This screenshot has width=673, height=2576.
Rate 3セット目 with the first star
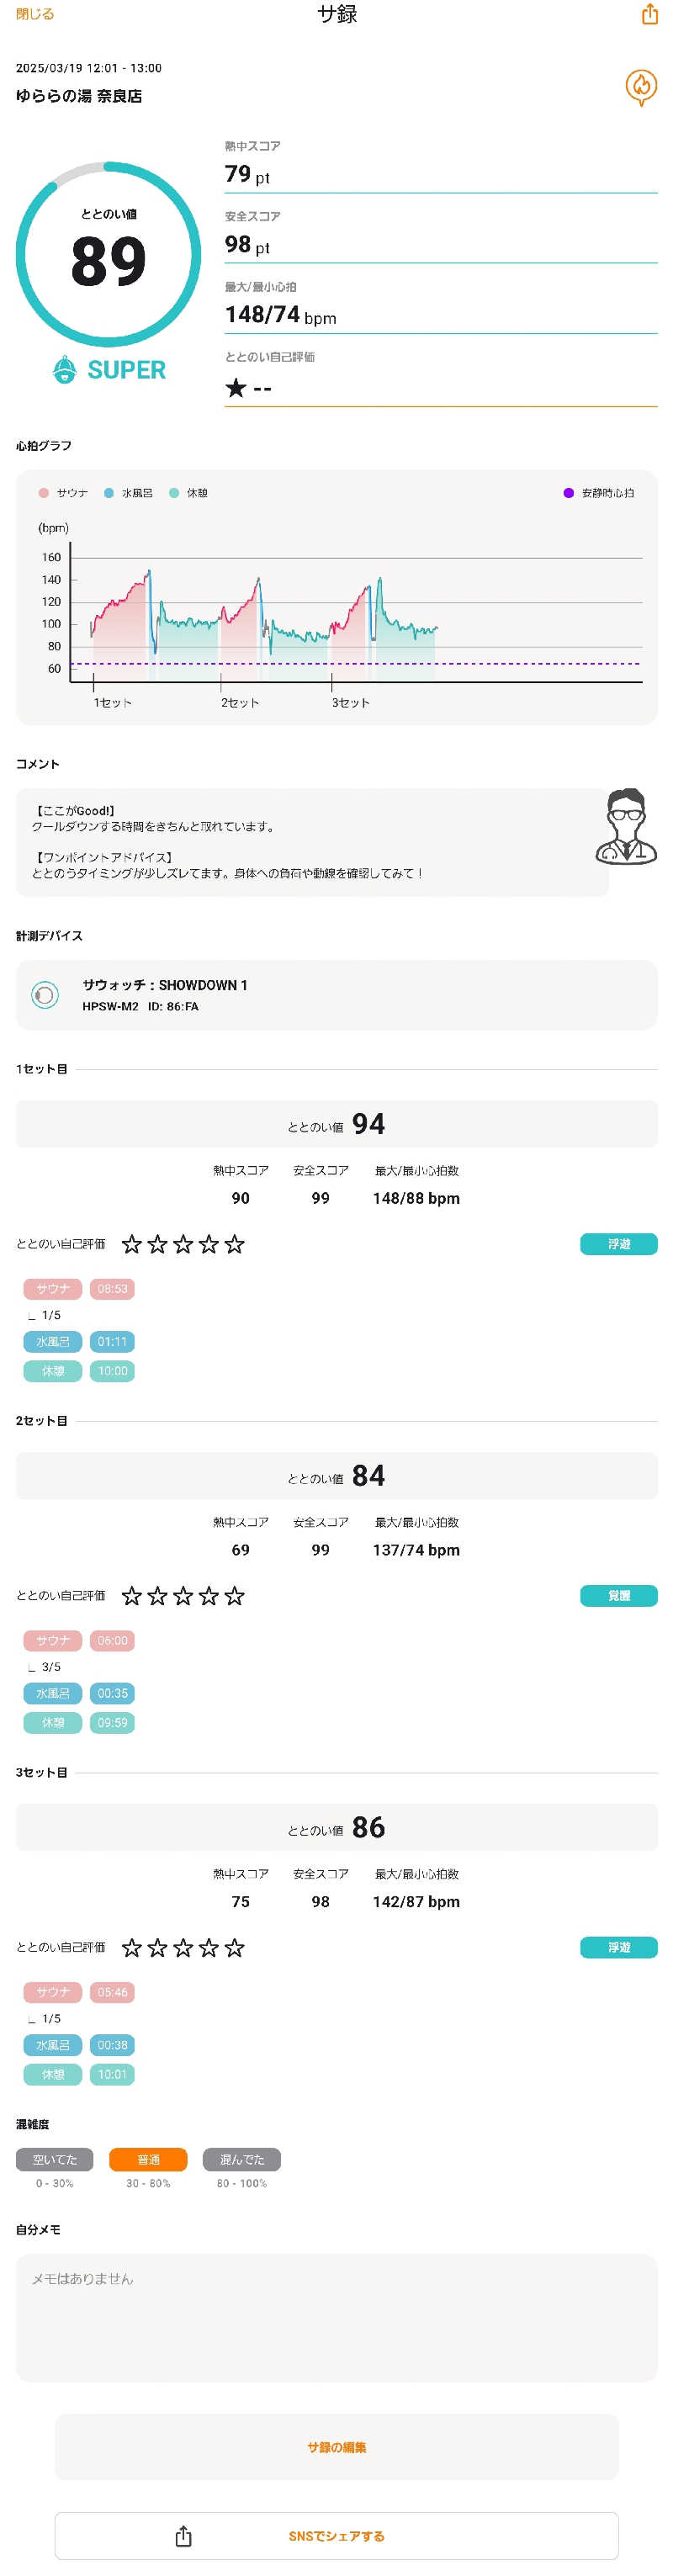[131, 1948]
